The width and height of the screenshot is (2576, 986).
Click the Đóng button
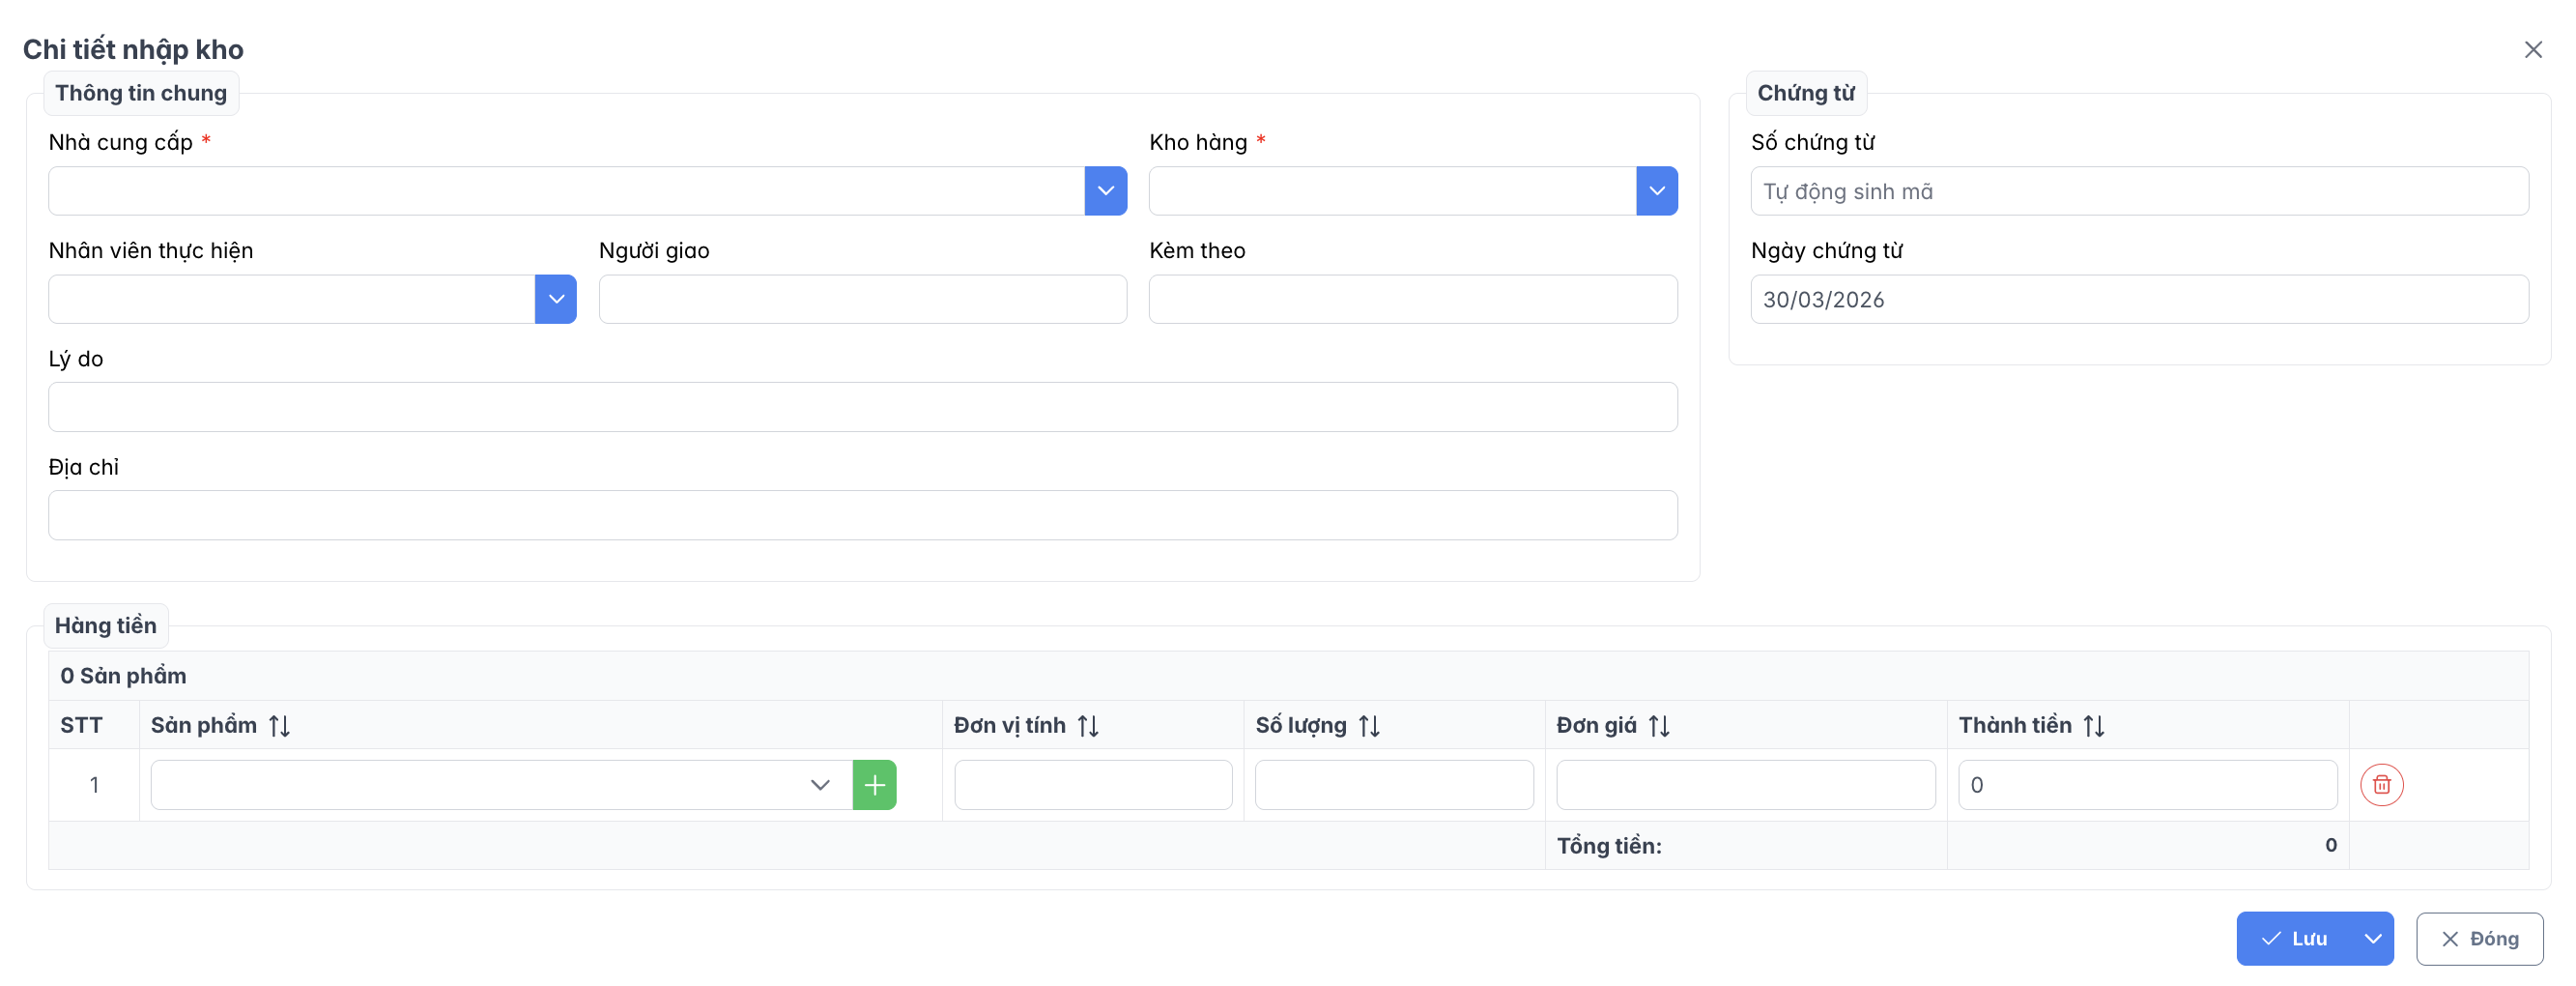(x=2479, y=939)
